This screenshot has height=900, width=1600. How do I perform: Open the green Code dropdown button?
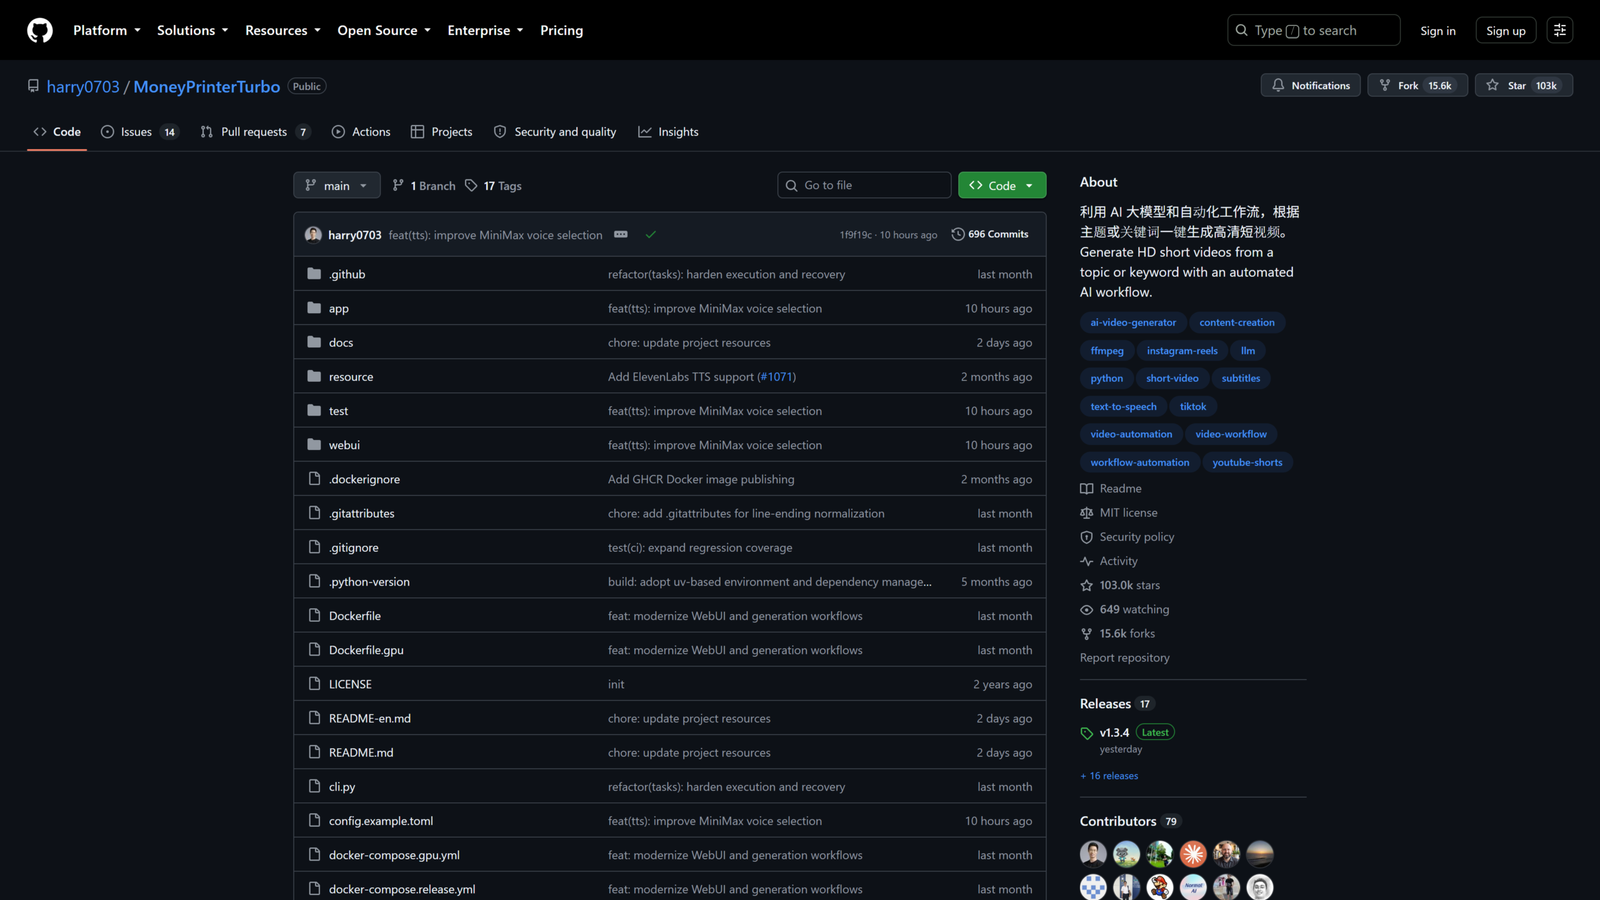click(x=1002, y=185)
